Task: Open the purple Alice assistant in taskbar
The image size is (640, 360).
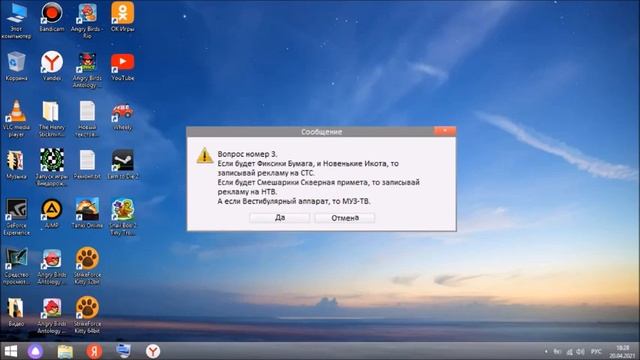Action: pos(35,351)
